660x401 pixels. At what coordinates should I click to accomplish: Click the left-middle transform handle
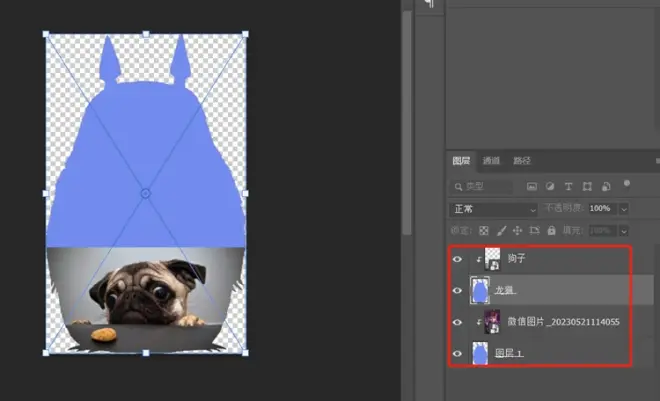coord(46,194)
